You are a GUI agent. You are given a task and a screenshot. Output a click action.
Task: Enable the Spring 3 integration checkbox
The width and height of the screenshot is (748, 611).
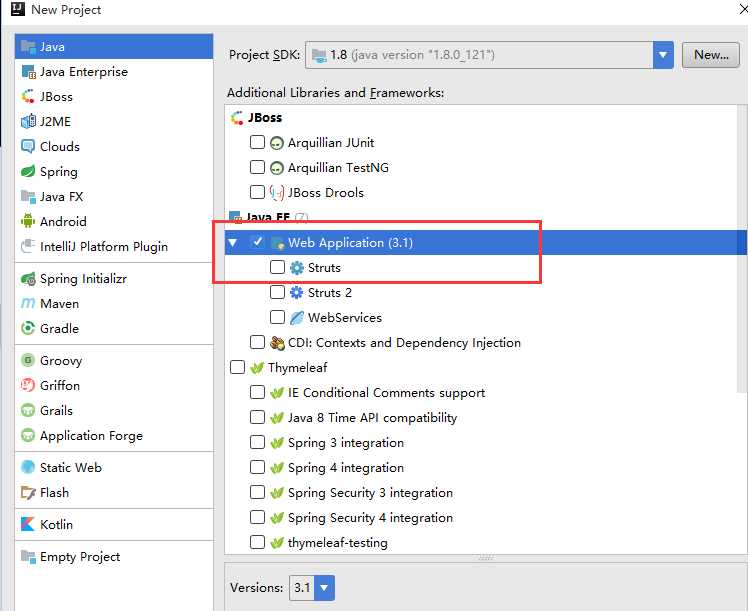[x=257, y=442]
